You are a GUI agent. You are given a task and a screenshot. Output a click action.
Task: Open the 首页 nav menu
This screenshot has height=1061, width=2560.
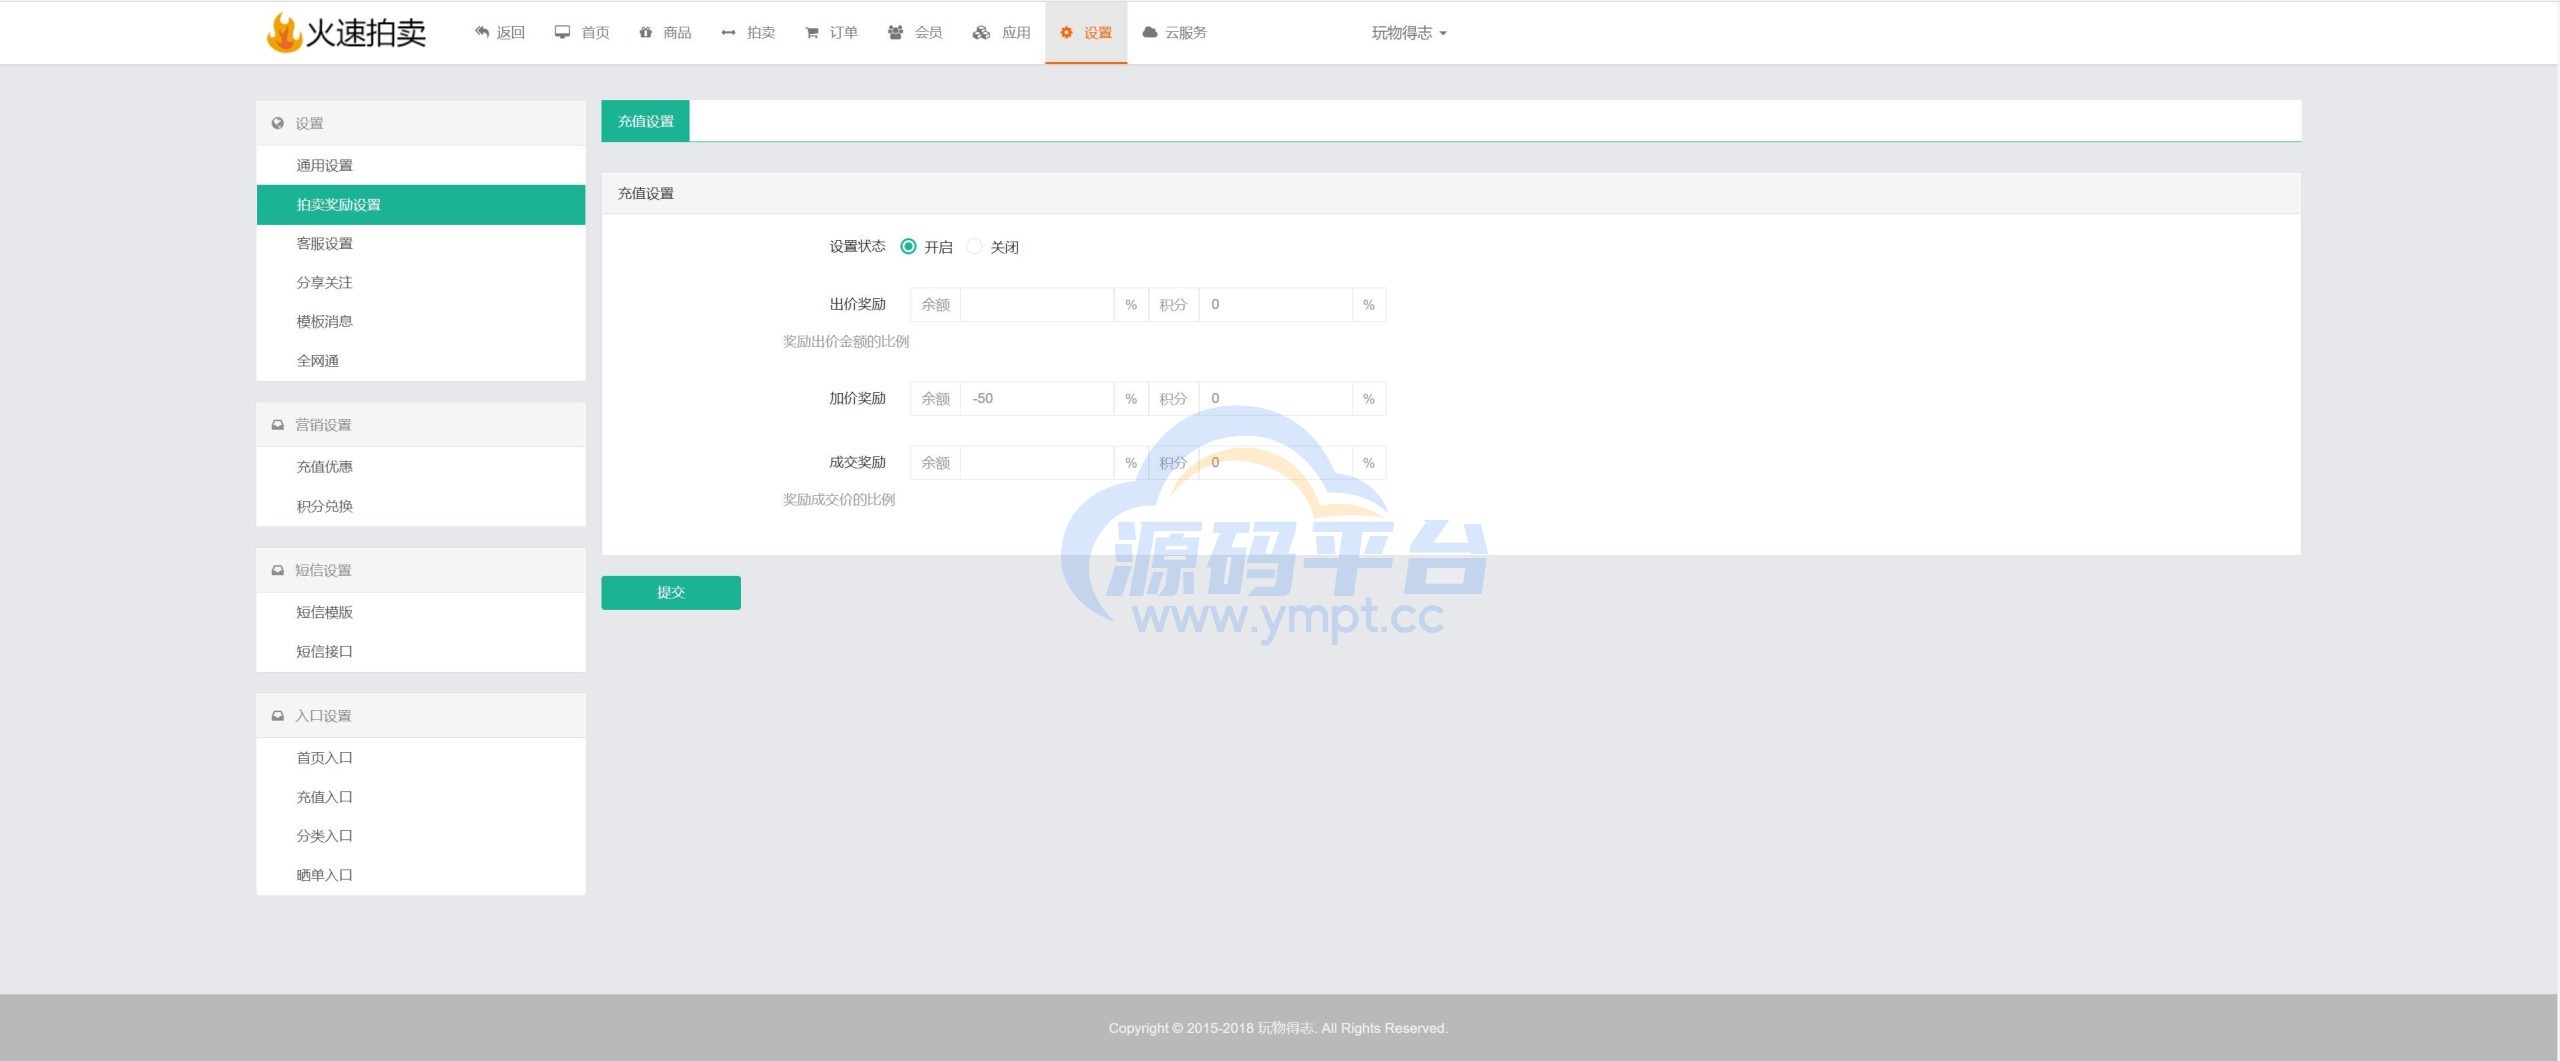[583, 33]
